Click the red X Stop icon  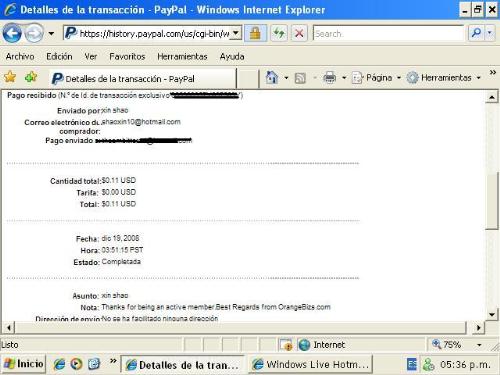pyautogui.click(x=299, y=33)
